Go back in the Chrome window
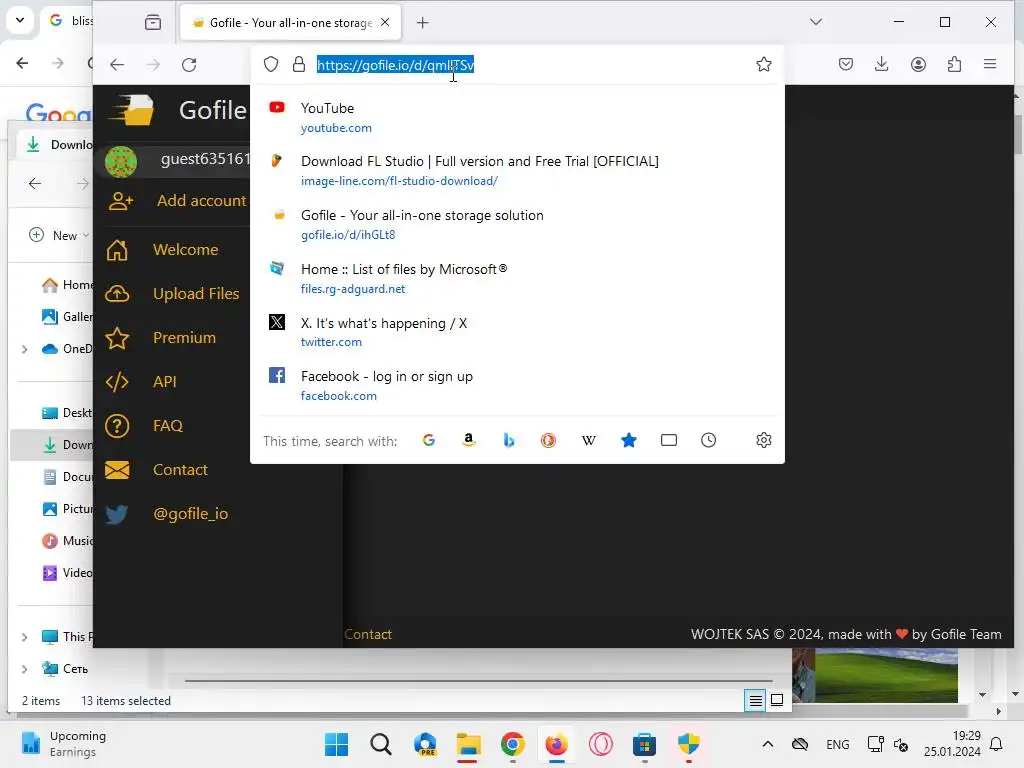Image resolution: width=1024 pixels, height=768 pixels. point(22,63)
